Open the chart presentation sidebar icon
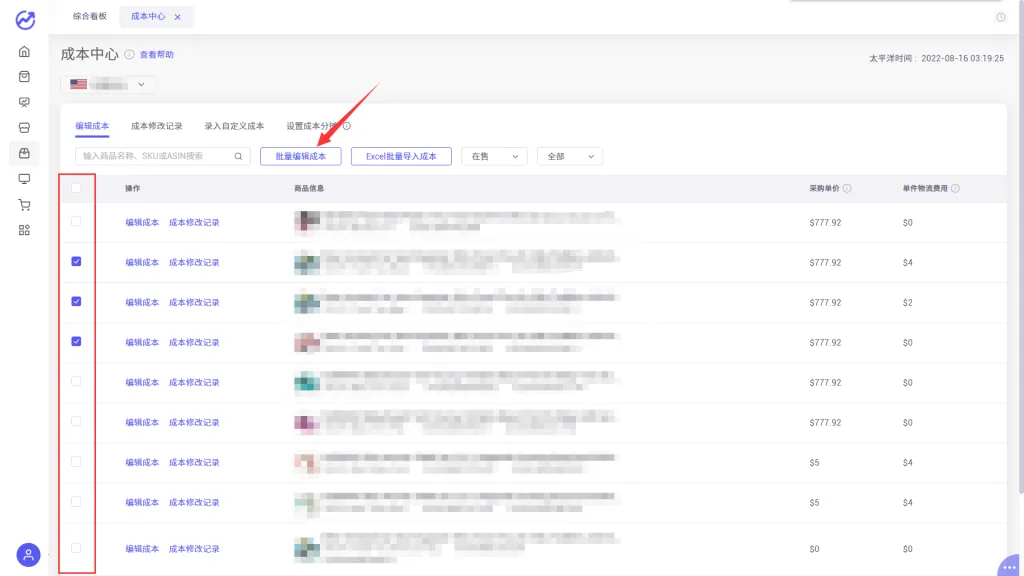Screen dimensions: 1024x576 coord(24,103)
